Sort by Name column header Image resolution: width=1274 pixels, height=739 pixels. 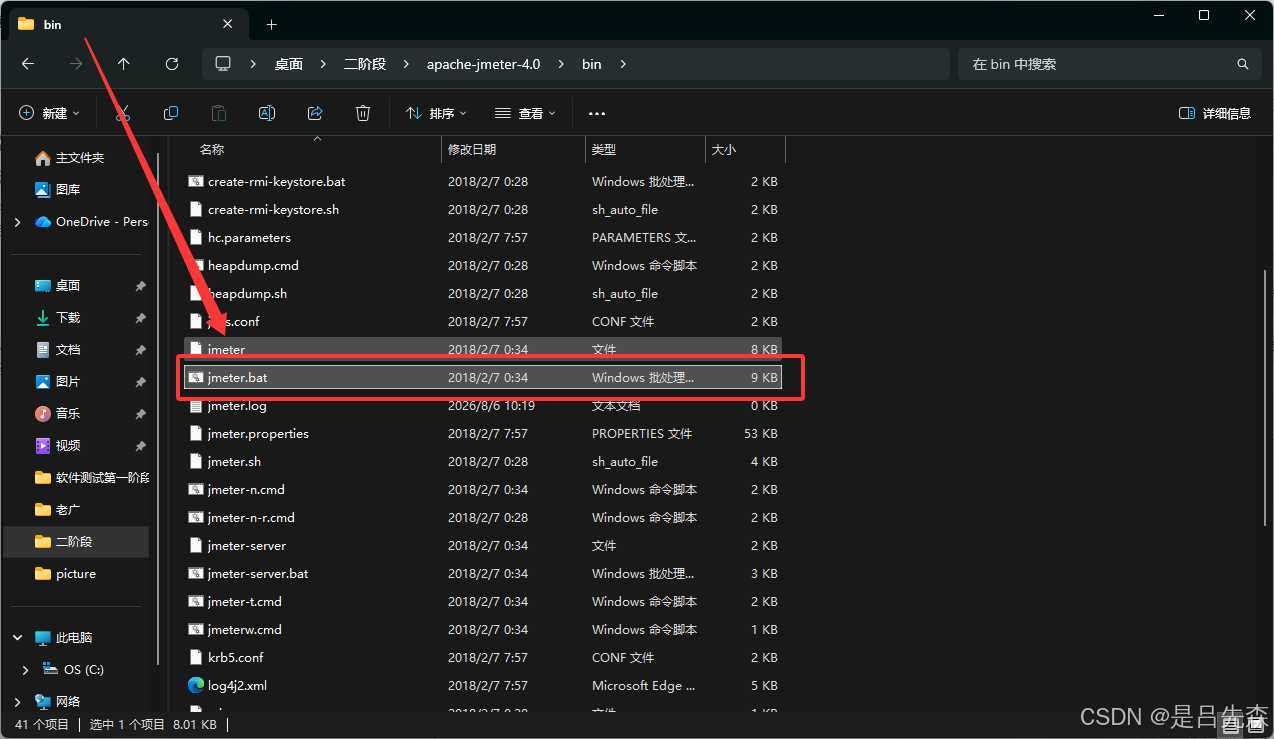coord(313,150)
